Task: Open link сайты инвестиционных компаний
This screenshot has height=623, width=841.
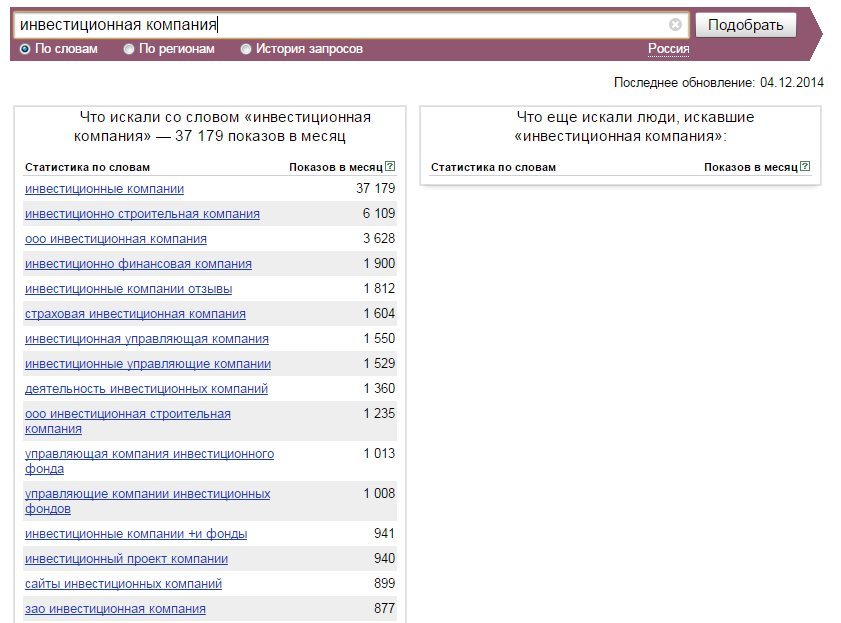Action: (123, 584)
